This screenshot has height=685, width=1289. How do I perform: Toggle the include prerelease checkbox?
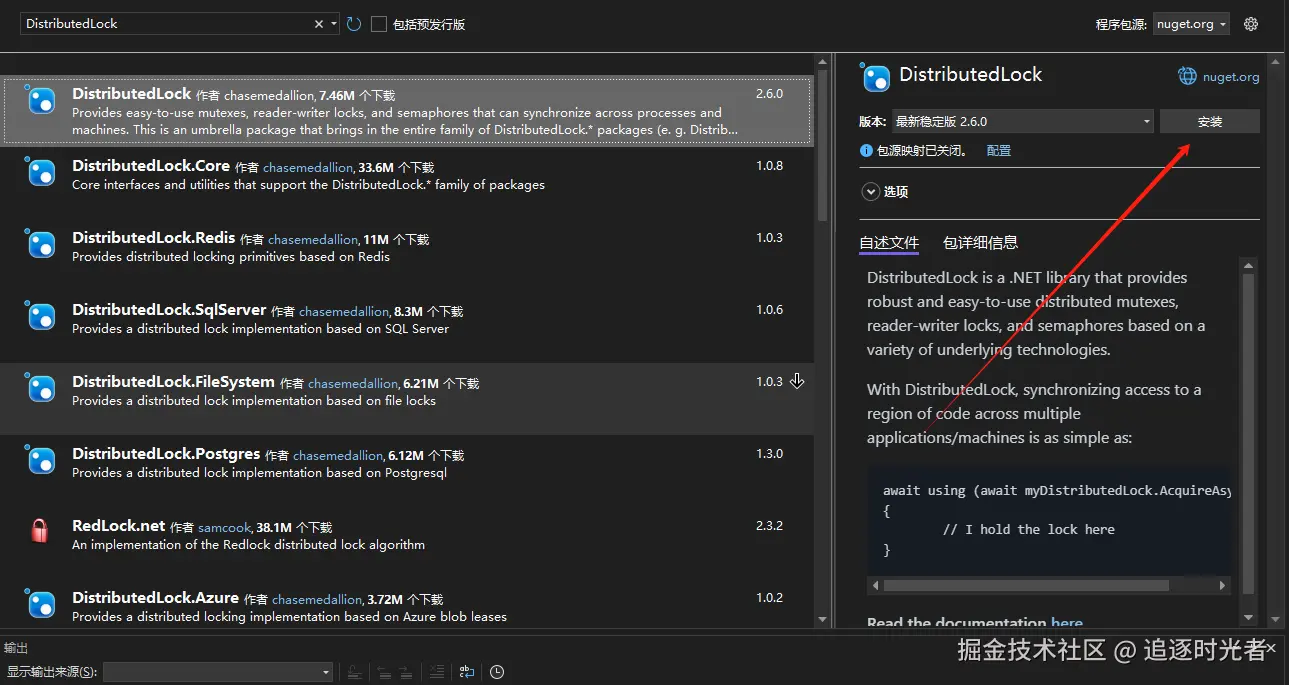click(x=379, y=24)
